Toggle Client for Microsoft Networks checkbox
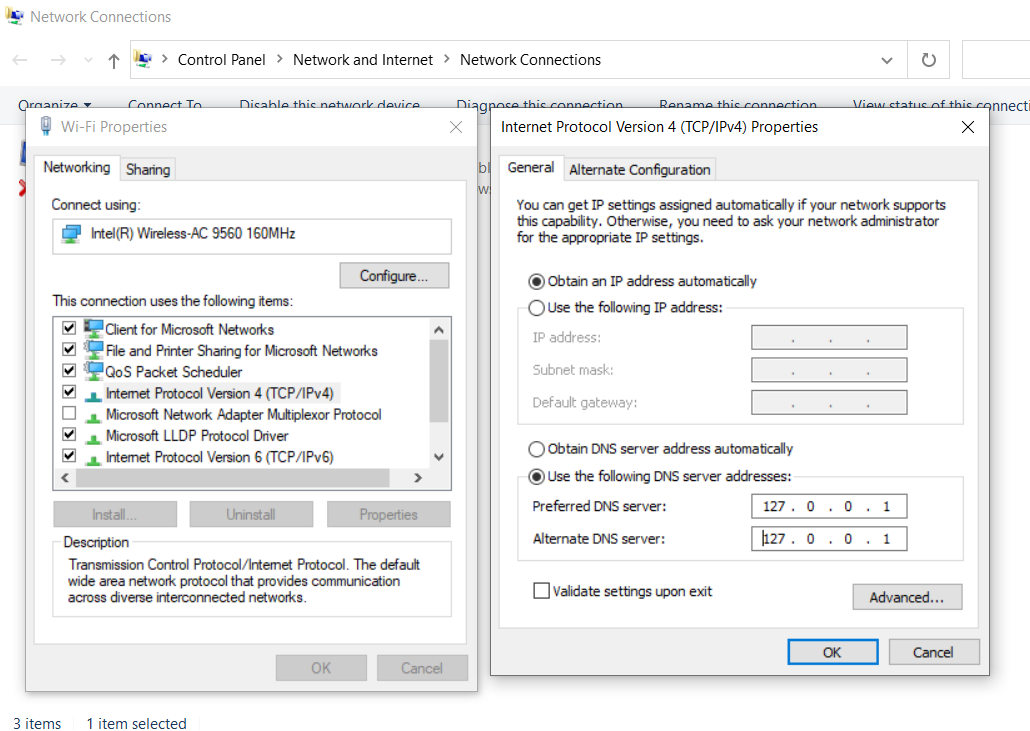 [x=69, y=327]
